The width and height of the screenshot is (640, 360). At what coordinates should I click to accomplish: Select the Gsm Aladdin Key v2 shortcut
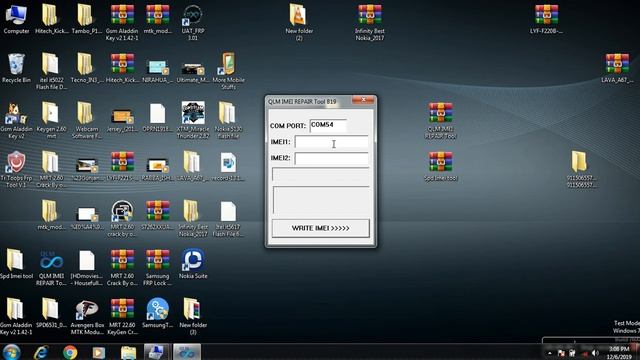pos(16,120)
